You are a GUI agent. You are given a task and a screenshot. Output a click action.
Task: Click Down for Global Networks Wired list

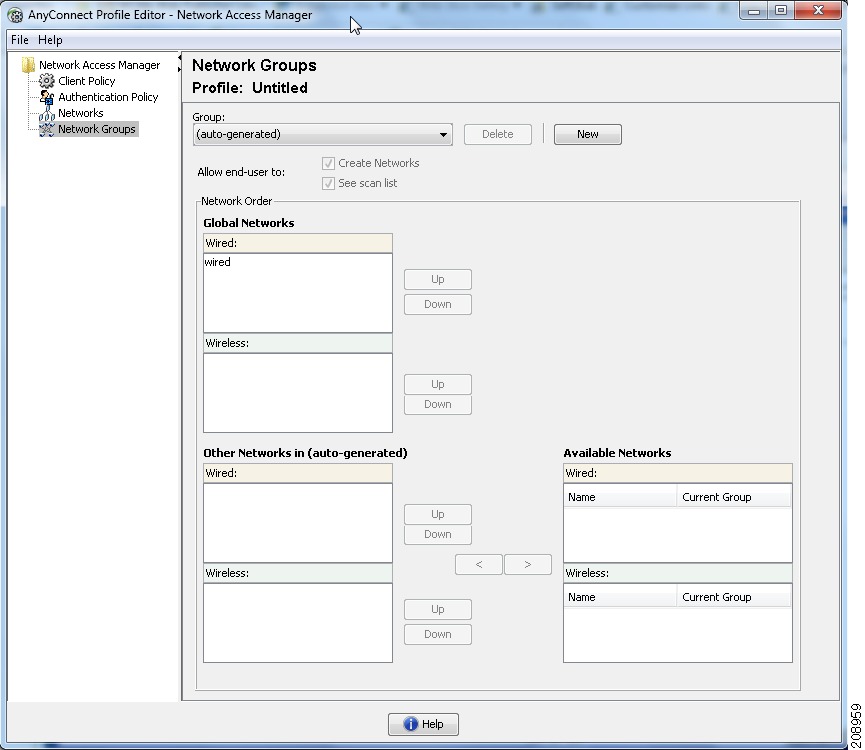(437, 304)
